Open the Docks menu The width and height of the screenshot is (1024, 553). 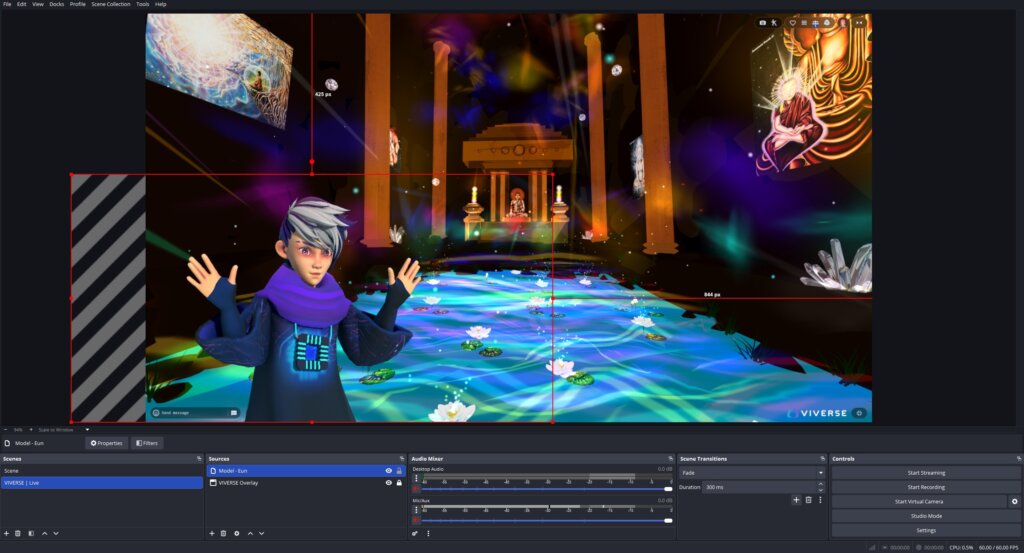coord(56,4)
